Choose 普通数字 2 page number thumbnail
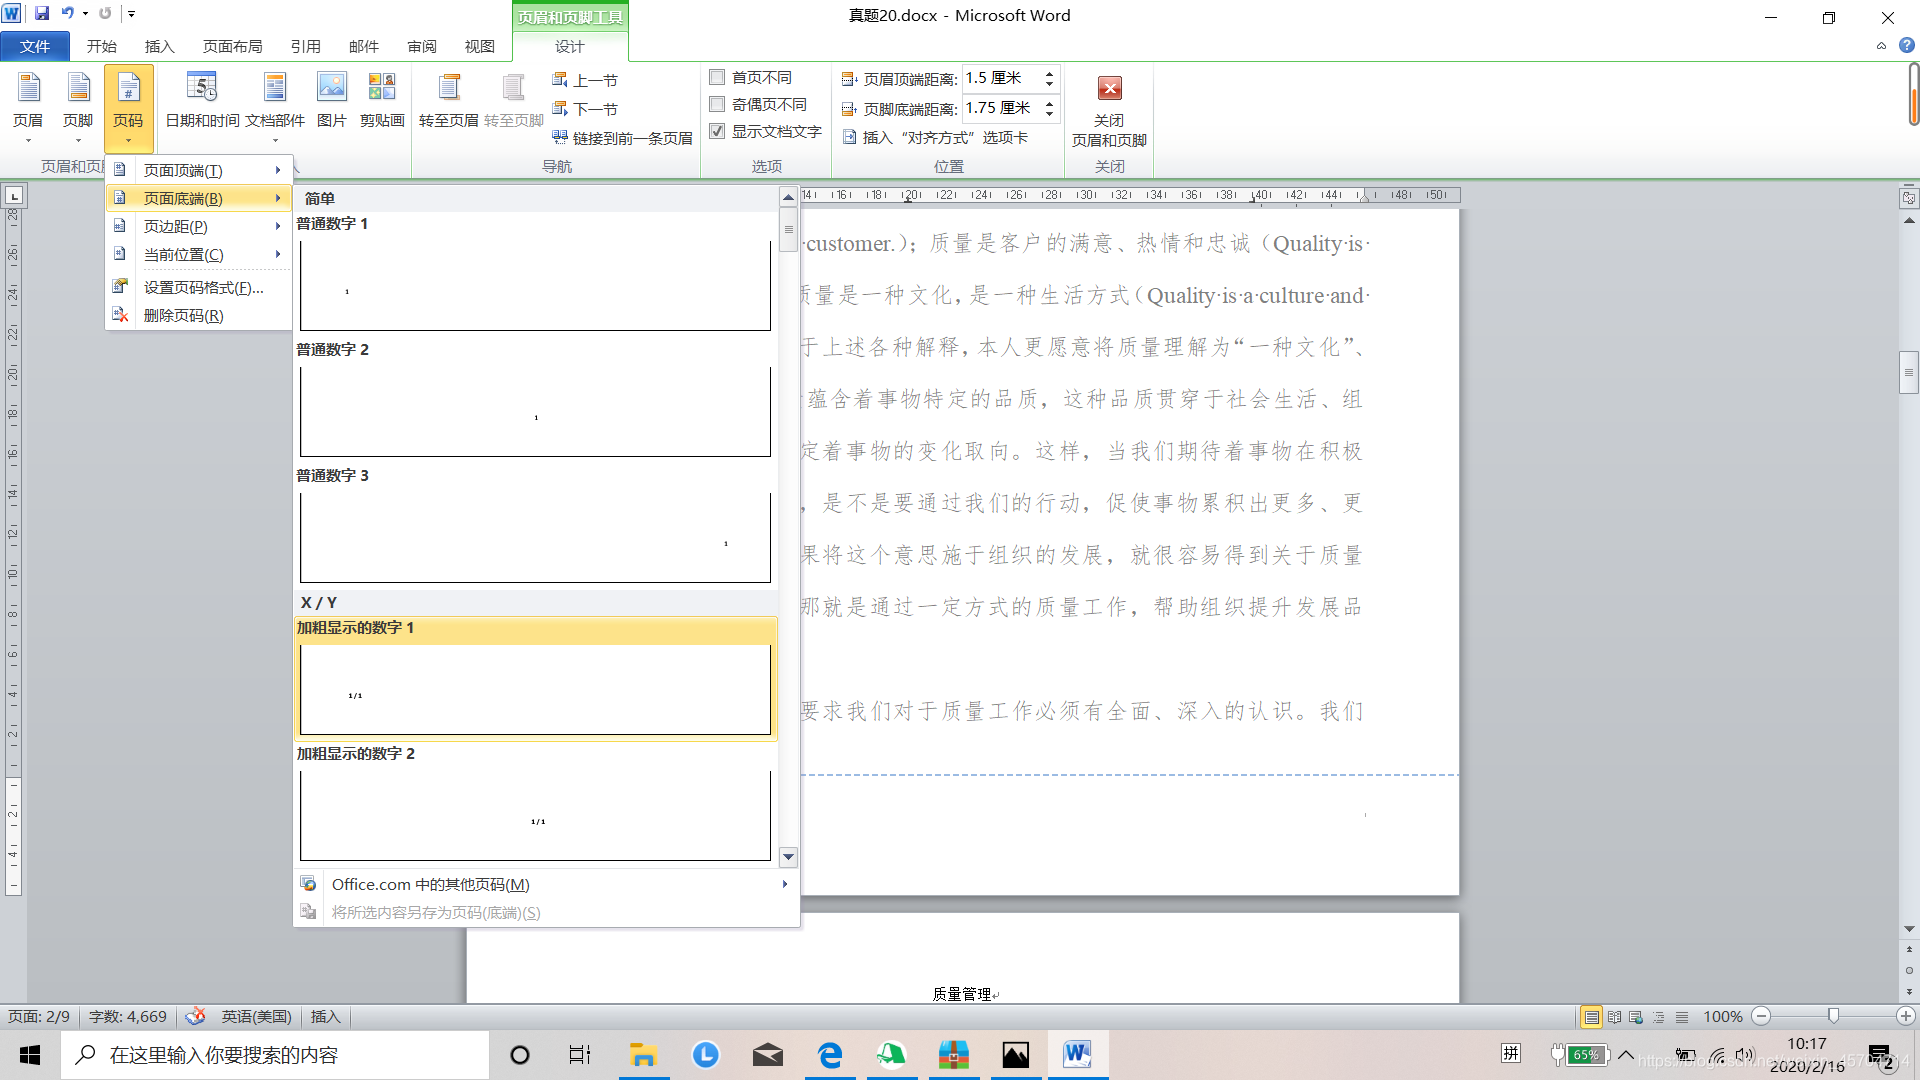This screenshot has width=1920, height=1080. tap(535, 411)
